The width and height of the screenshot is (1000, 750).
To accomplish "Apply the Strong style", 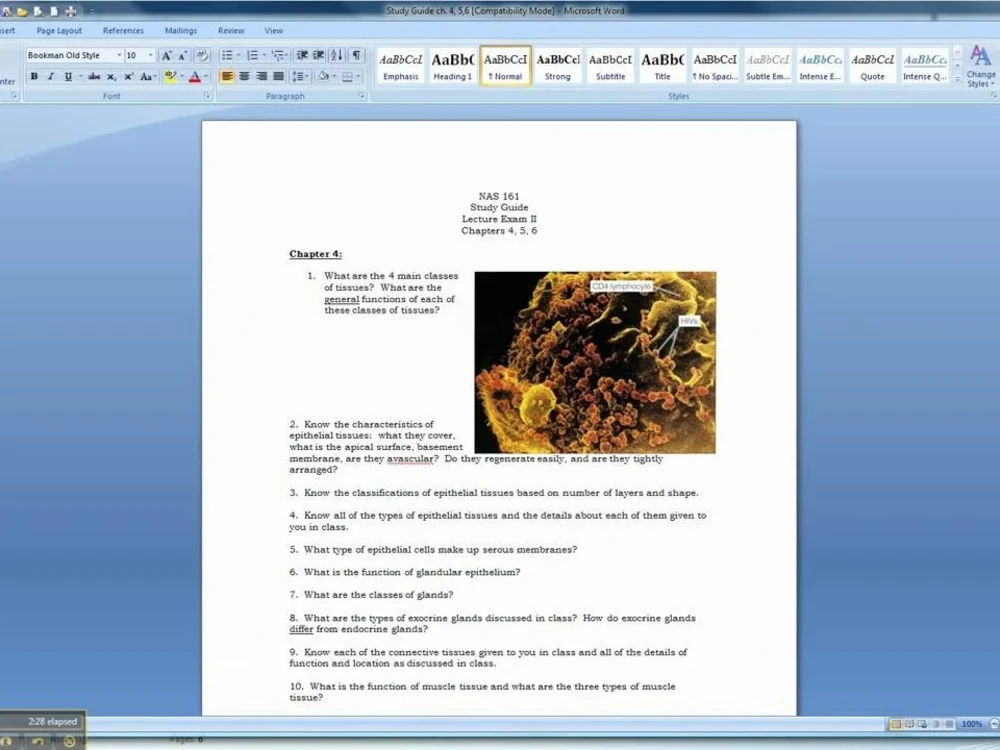I will click(558, 66).
